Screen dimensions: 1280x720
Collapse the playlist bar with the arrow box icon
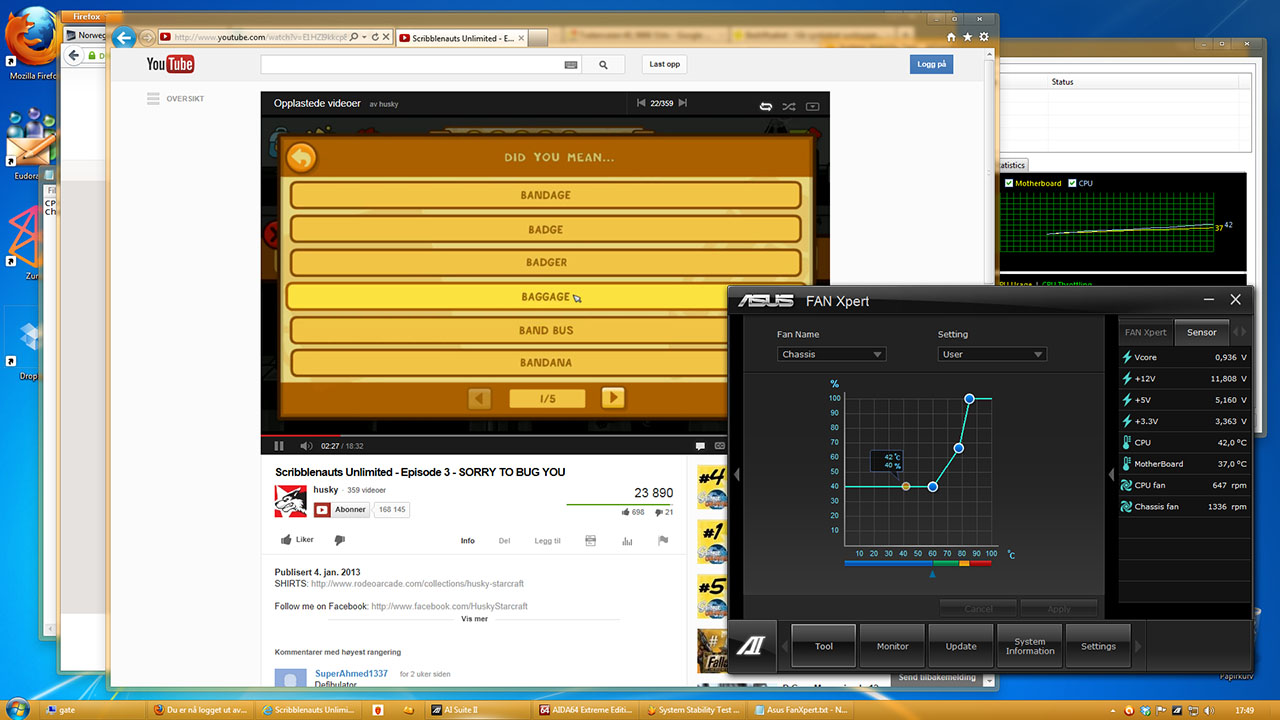click(812, 106)
